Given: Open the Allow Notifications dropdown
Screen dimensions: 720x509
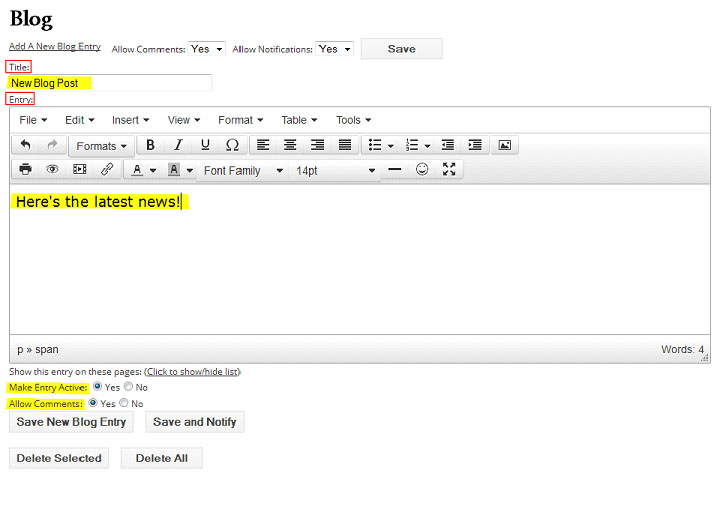Looking at the screenshot, I should [x=335, y=49].
